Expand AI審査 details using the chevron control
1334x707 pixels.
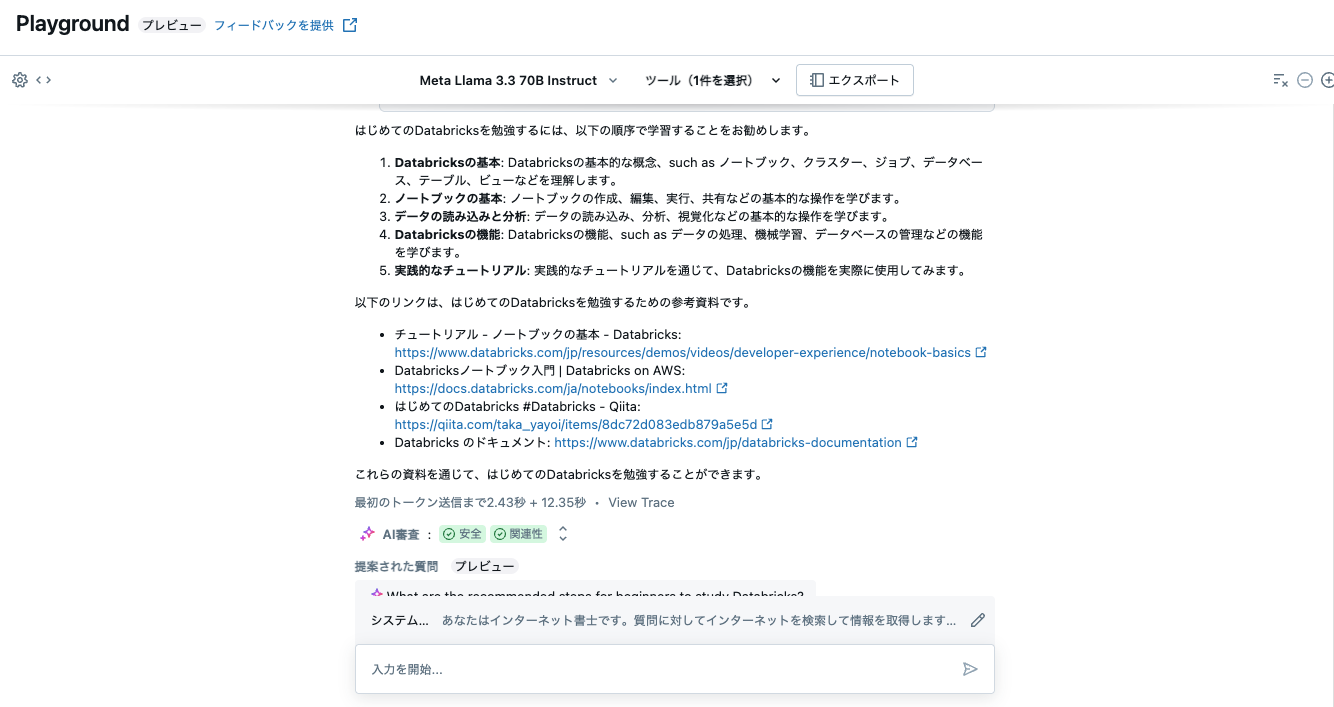[562, 533]
